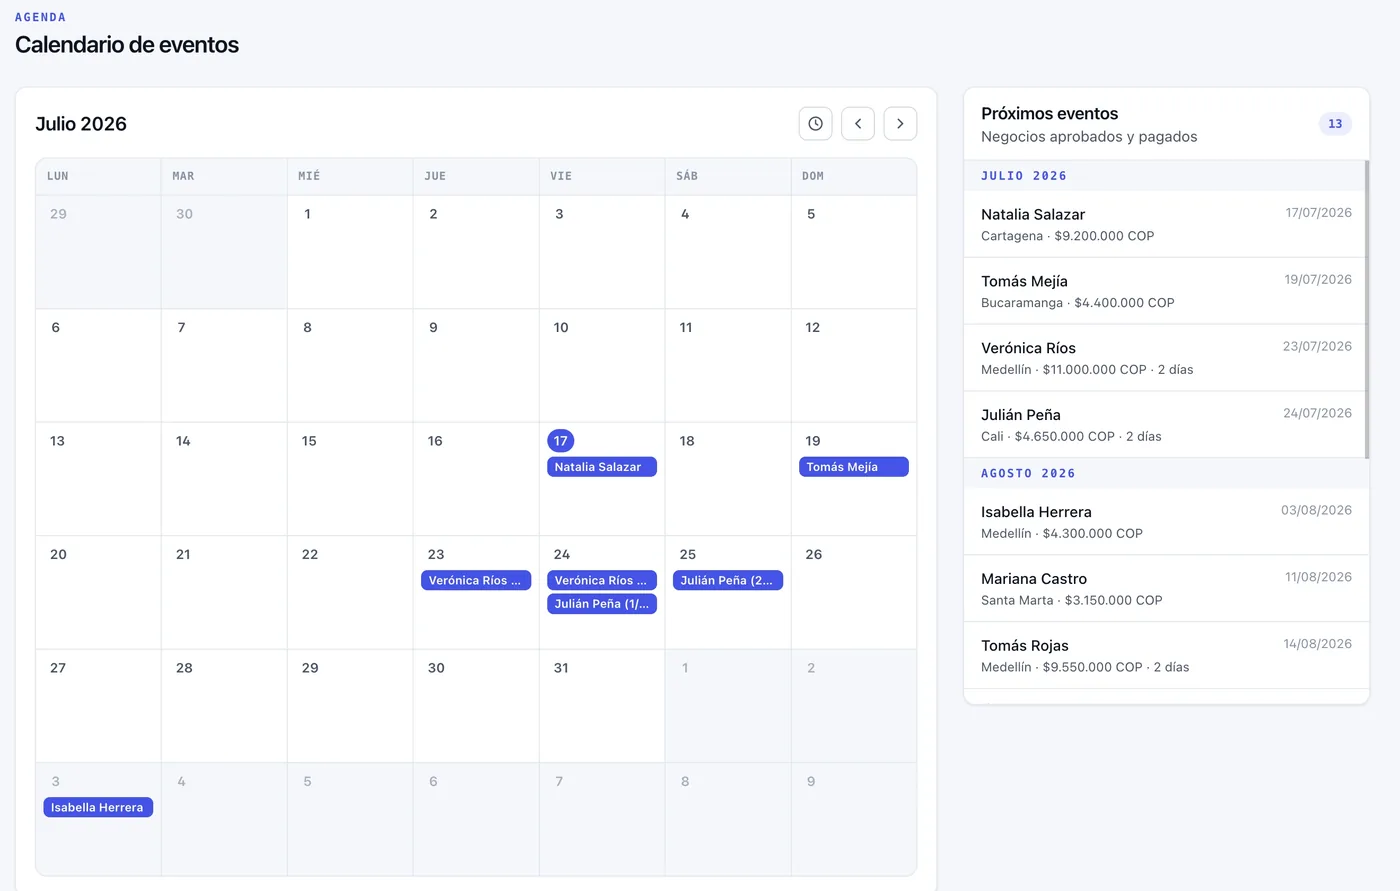Image resolution: width=1400 pixels, height=891 pixels.
Task: Click the upcoming events list scrollbar
Action: 1366,310
